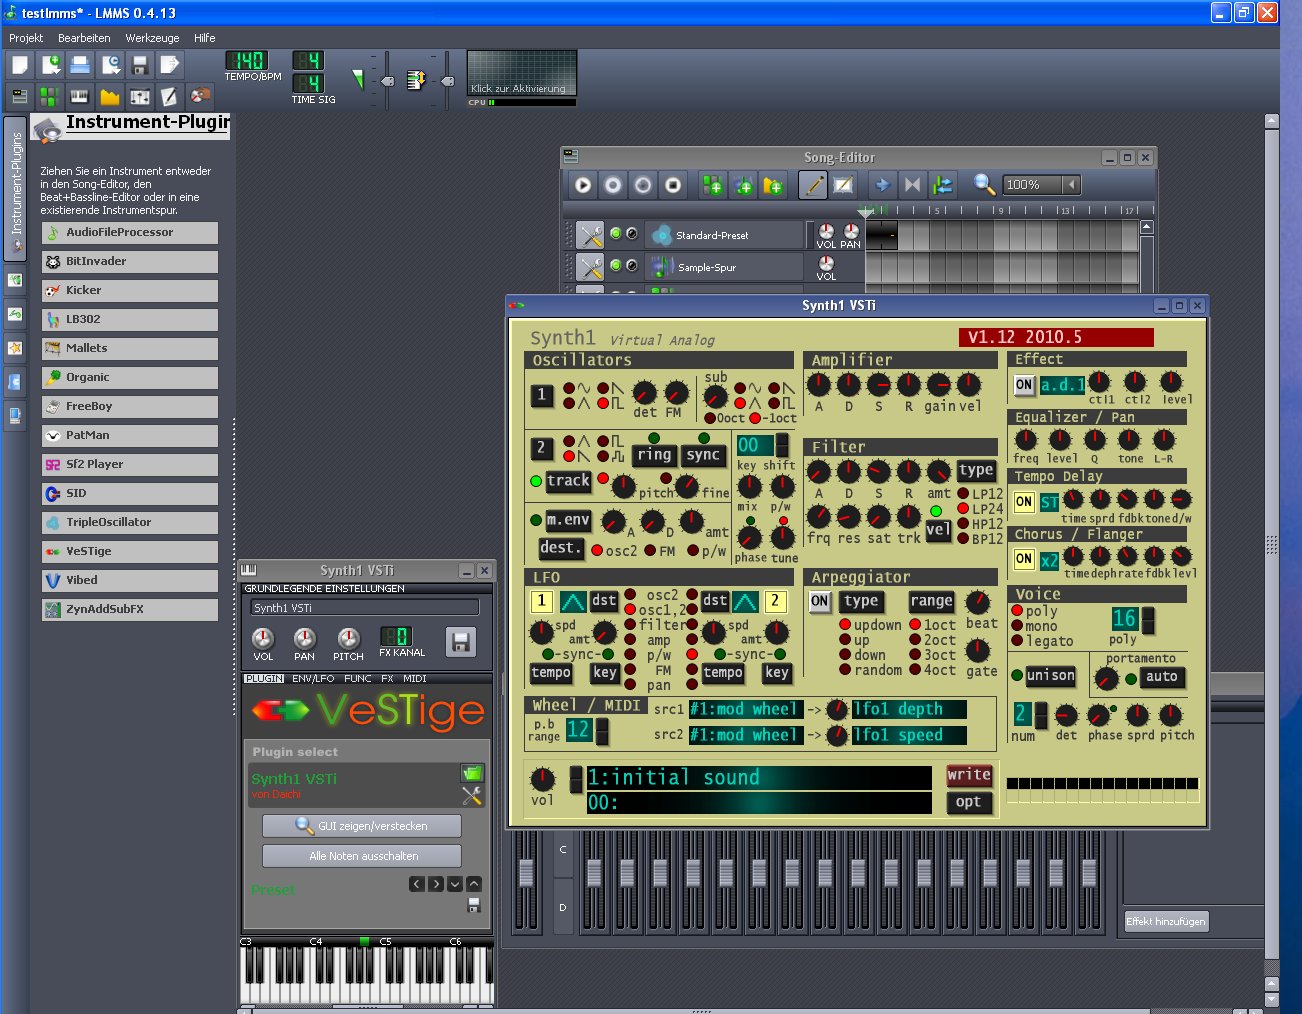Open the lfo1 depth destination selector
Screen dimensions: 1302x1014
909,709
